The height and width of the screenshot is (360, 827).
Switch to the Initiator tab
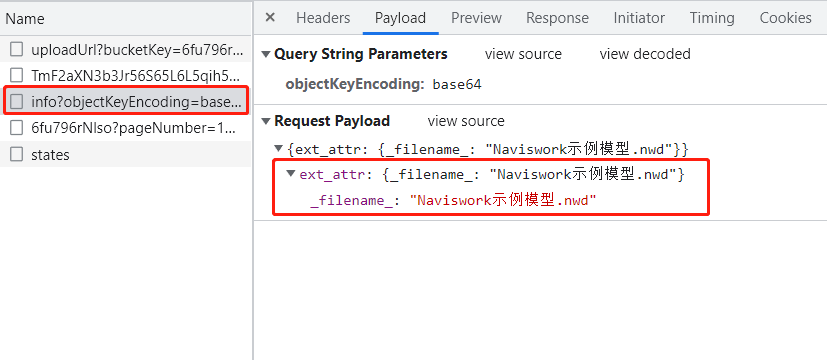pyautogui.click(x=639, y=18)
